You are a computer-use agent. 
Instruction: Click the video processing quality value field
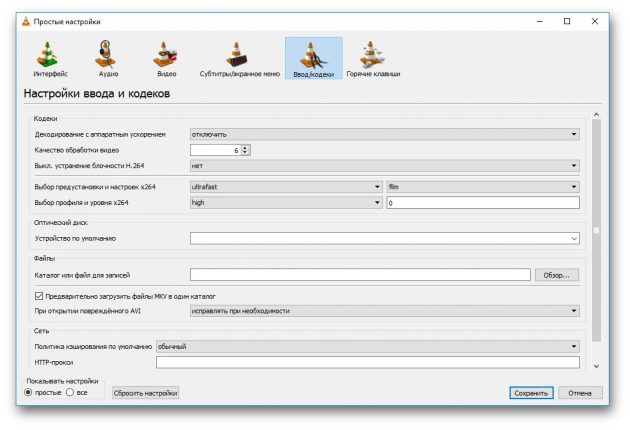pos(216,150)
